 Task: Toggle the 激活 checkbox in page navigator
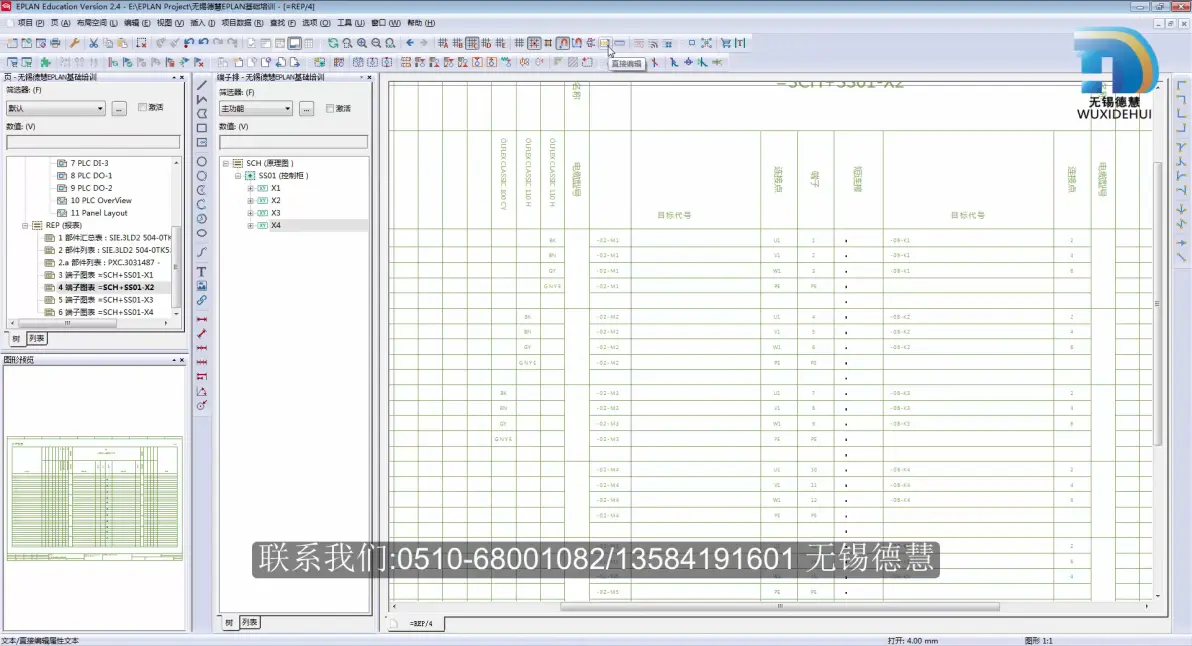(142, 108)
